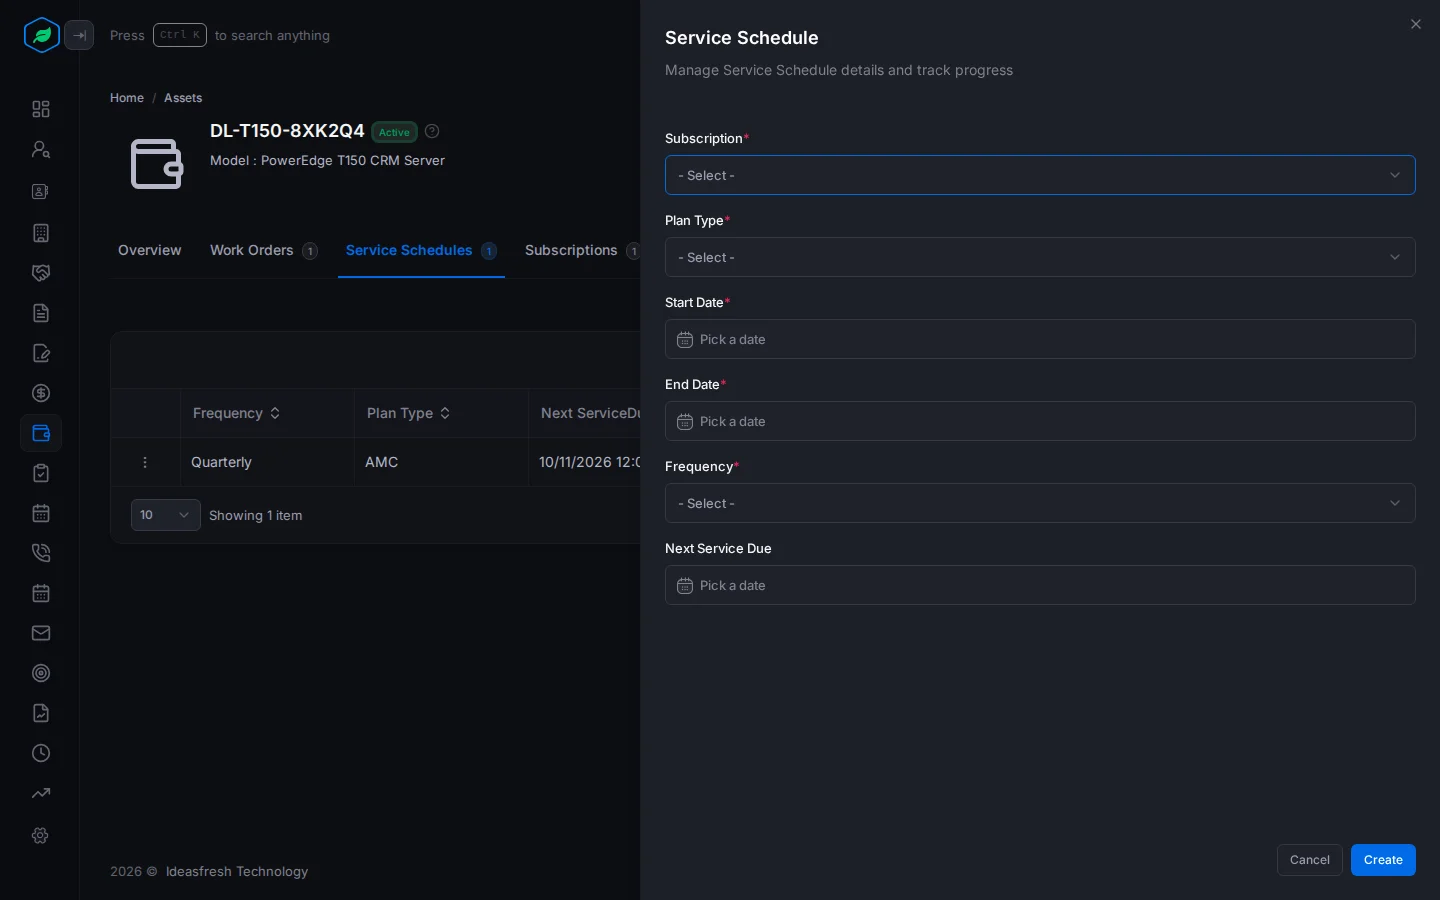
Task: Click the search anything bar
Action: pos(220,35)
